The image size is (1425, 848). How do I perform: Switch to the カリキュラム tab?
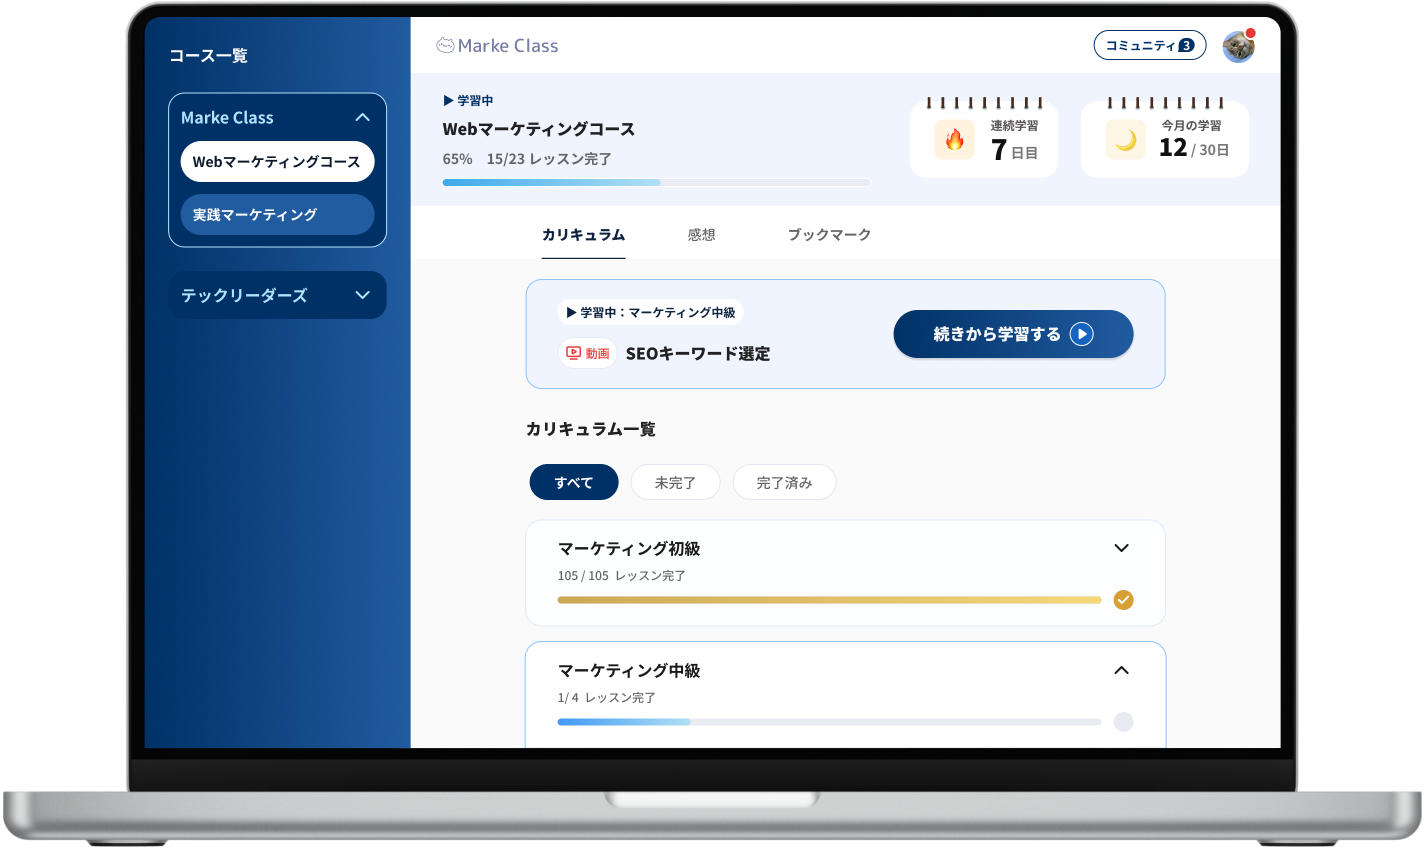coord(583,235)
